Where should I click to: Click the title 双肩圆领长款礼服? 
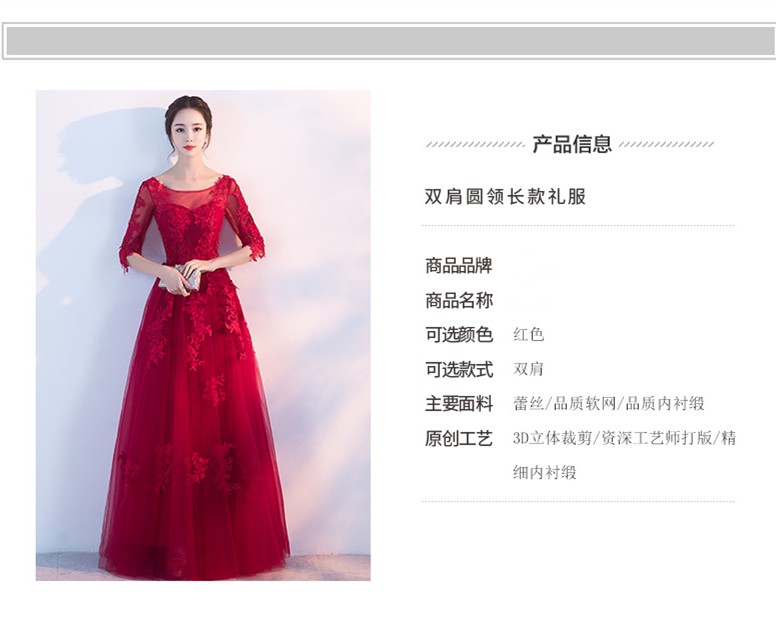[x=505, y=196]
